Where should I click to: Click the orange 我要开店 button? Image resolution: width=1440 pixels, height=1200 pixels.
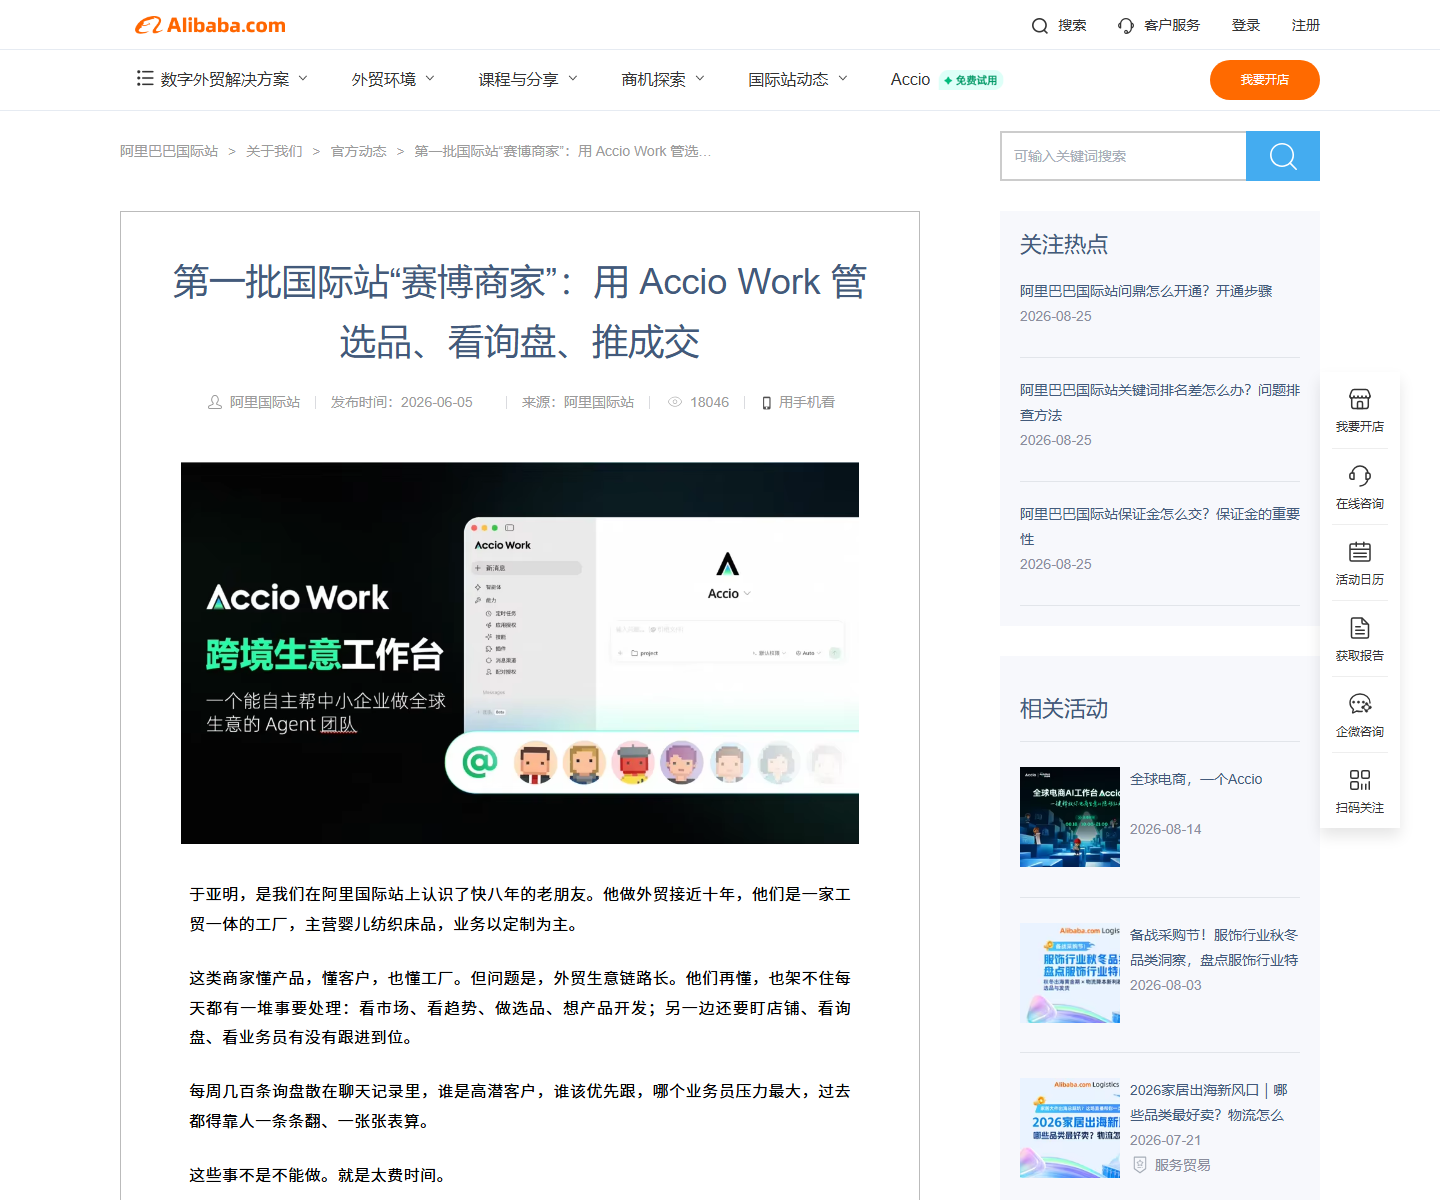click(1265, 80)
